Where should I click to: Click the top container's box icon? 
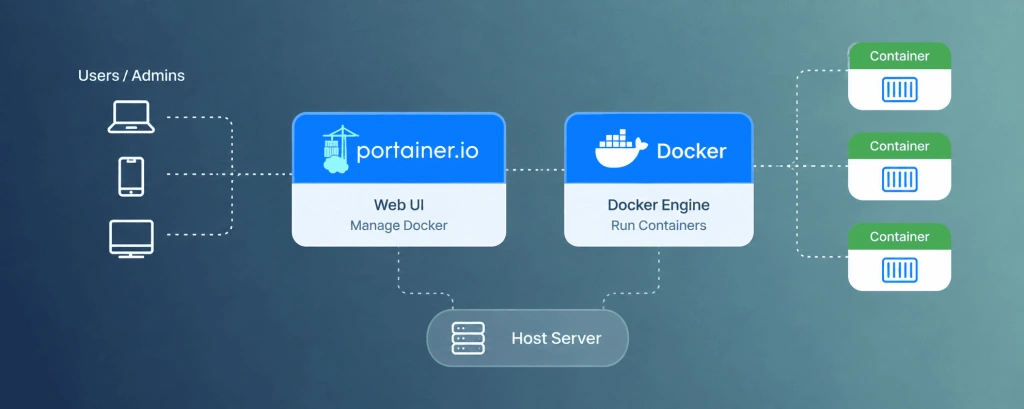[x=899, y=90]
